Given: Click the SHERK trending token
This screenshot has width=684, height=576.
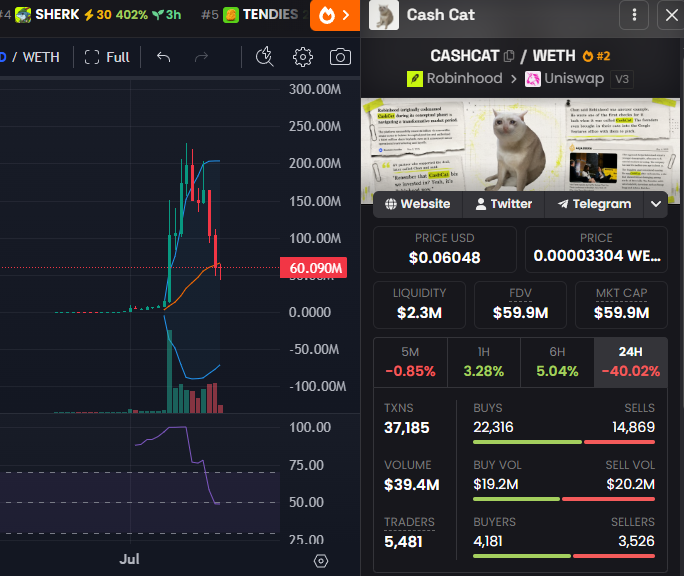Looking at the screenshot, I should tap(98, 14).
